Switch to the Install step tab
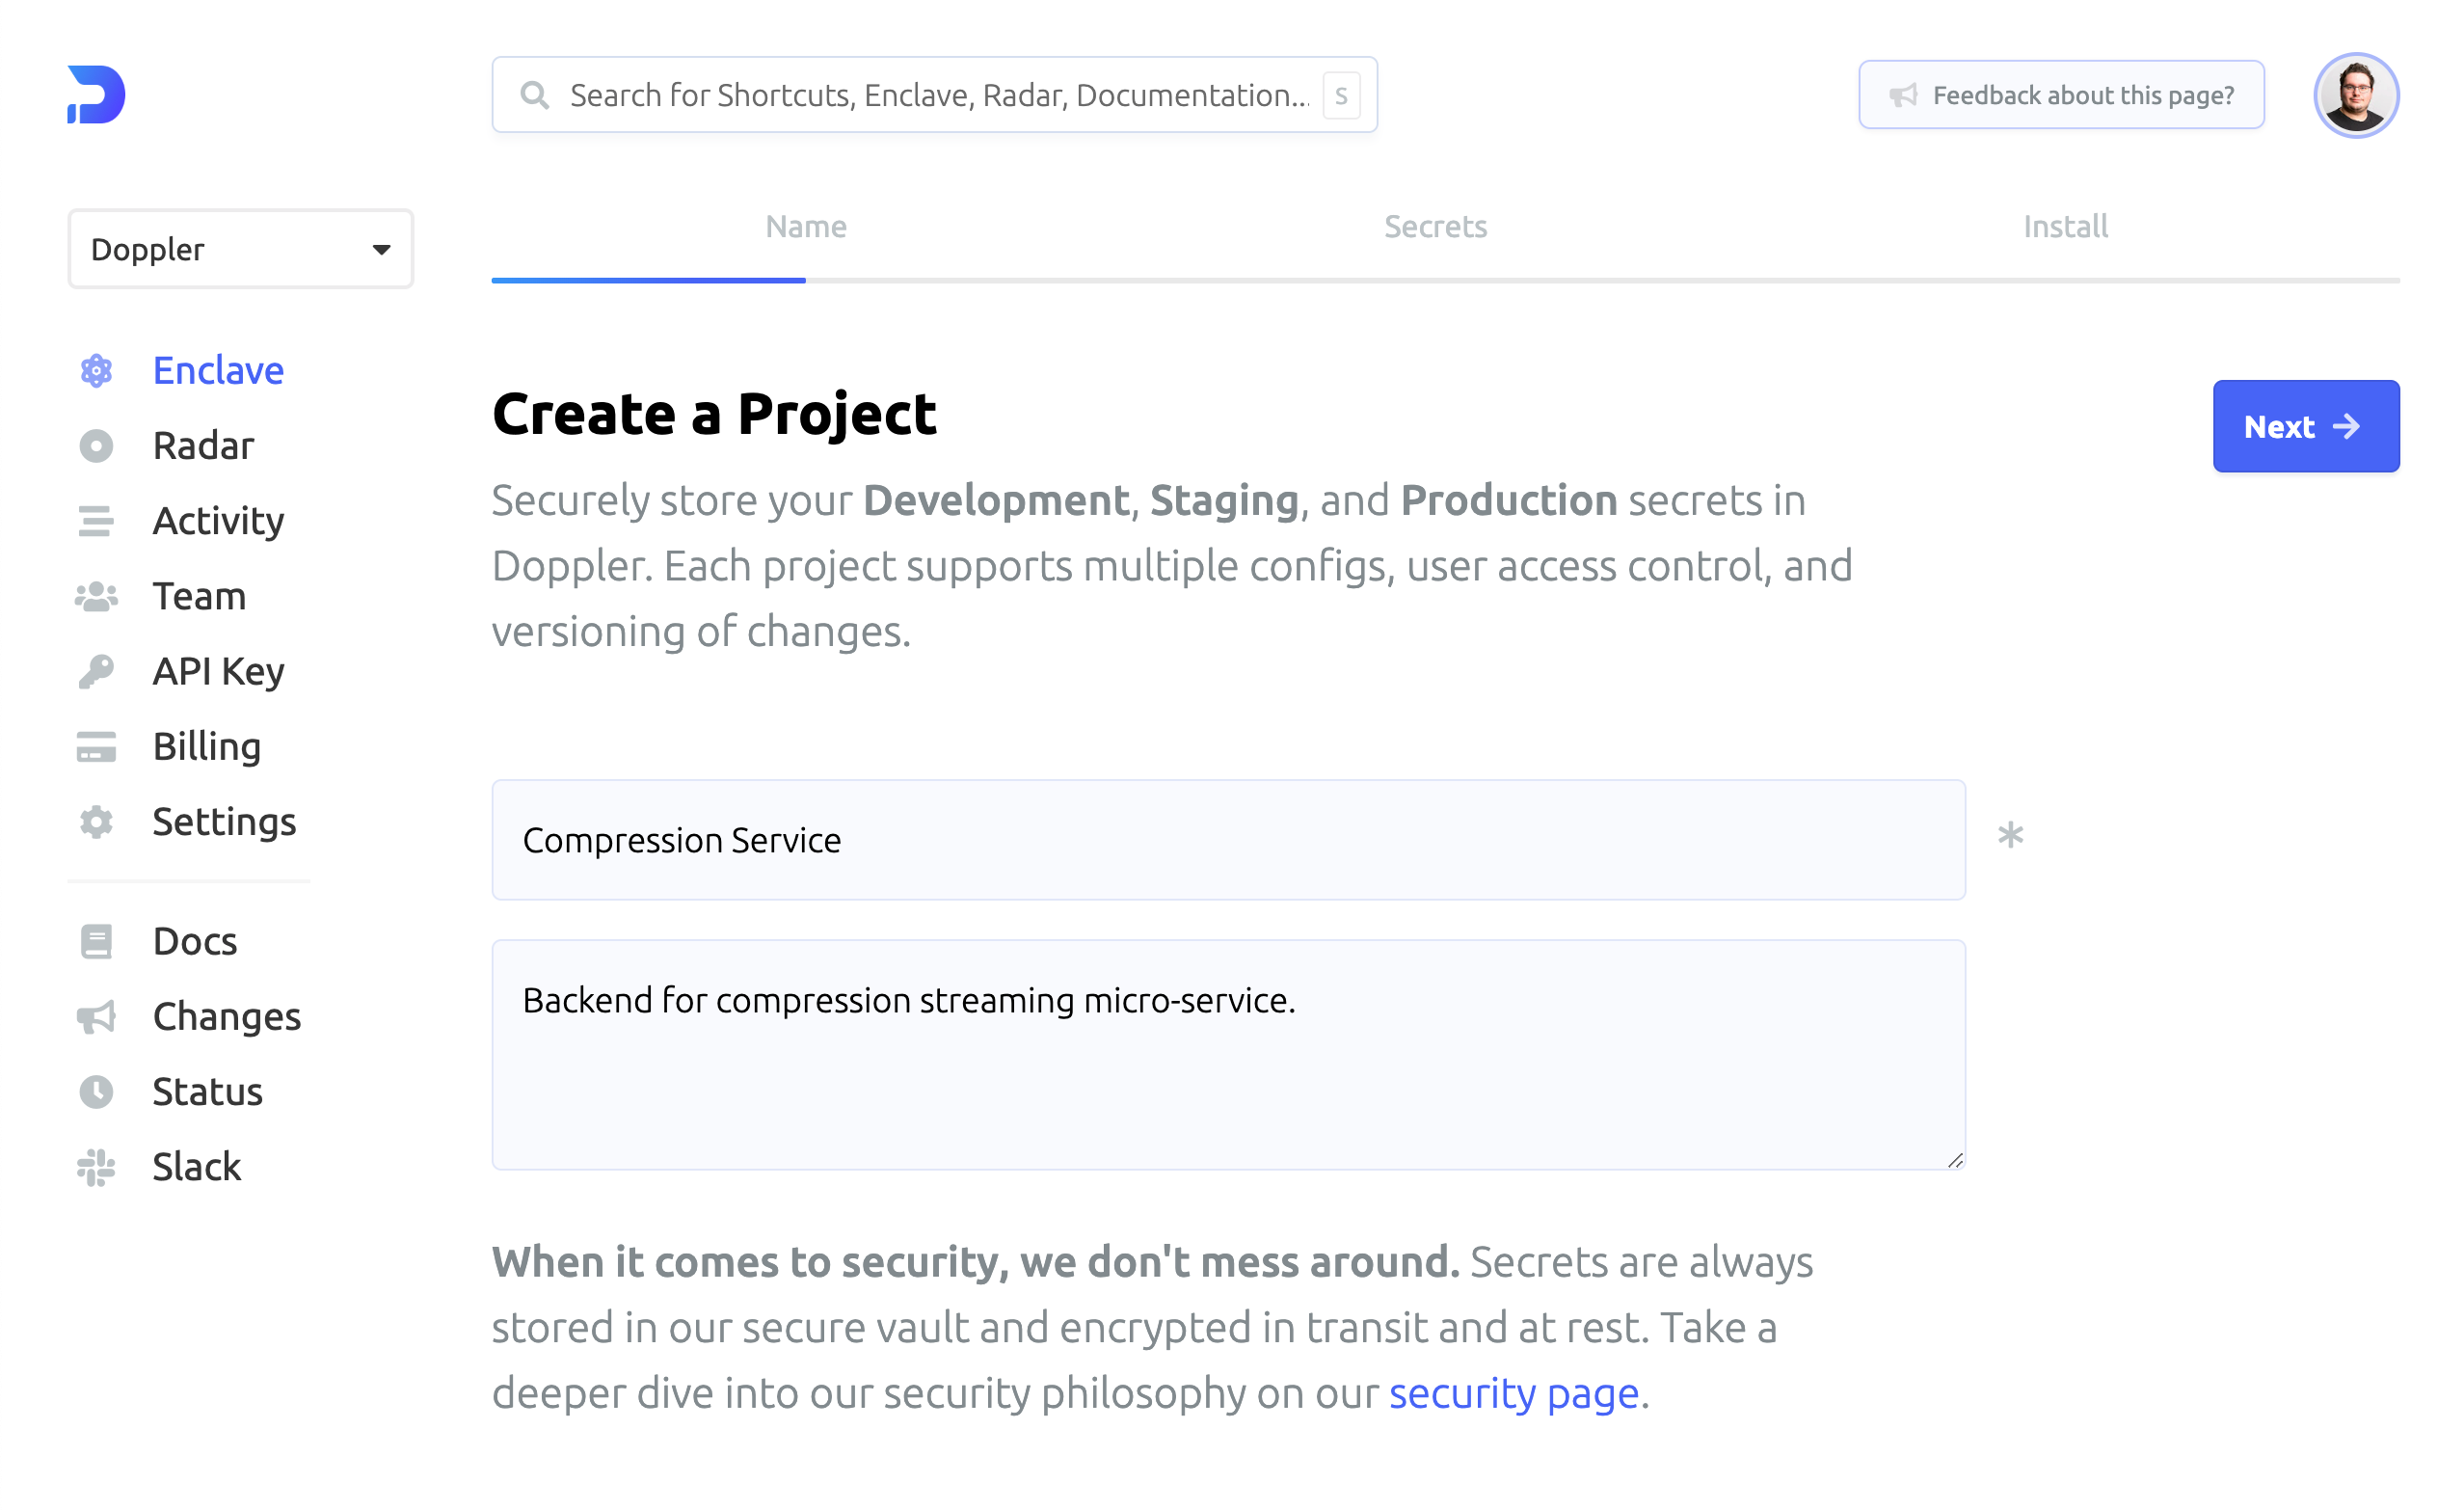This screenshot has width=2464, height=1510. coord(2065,227)
